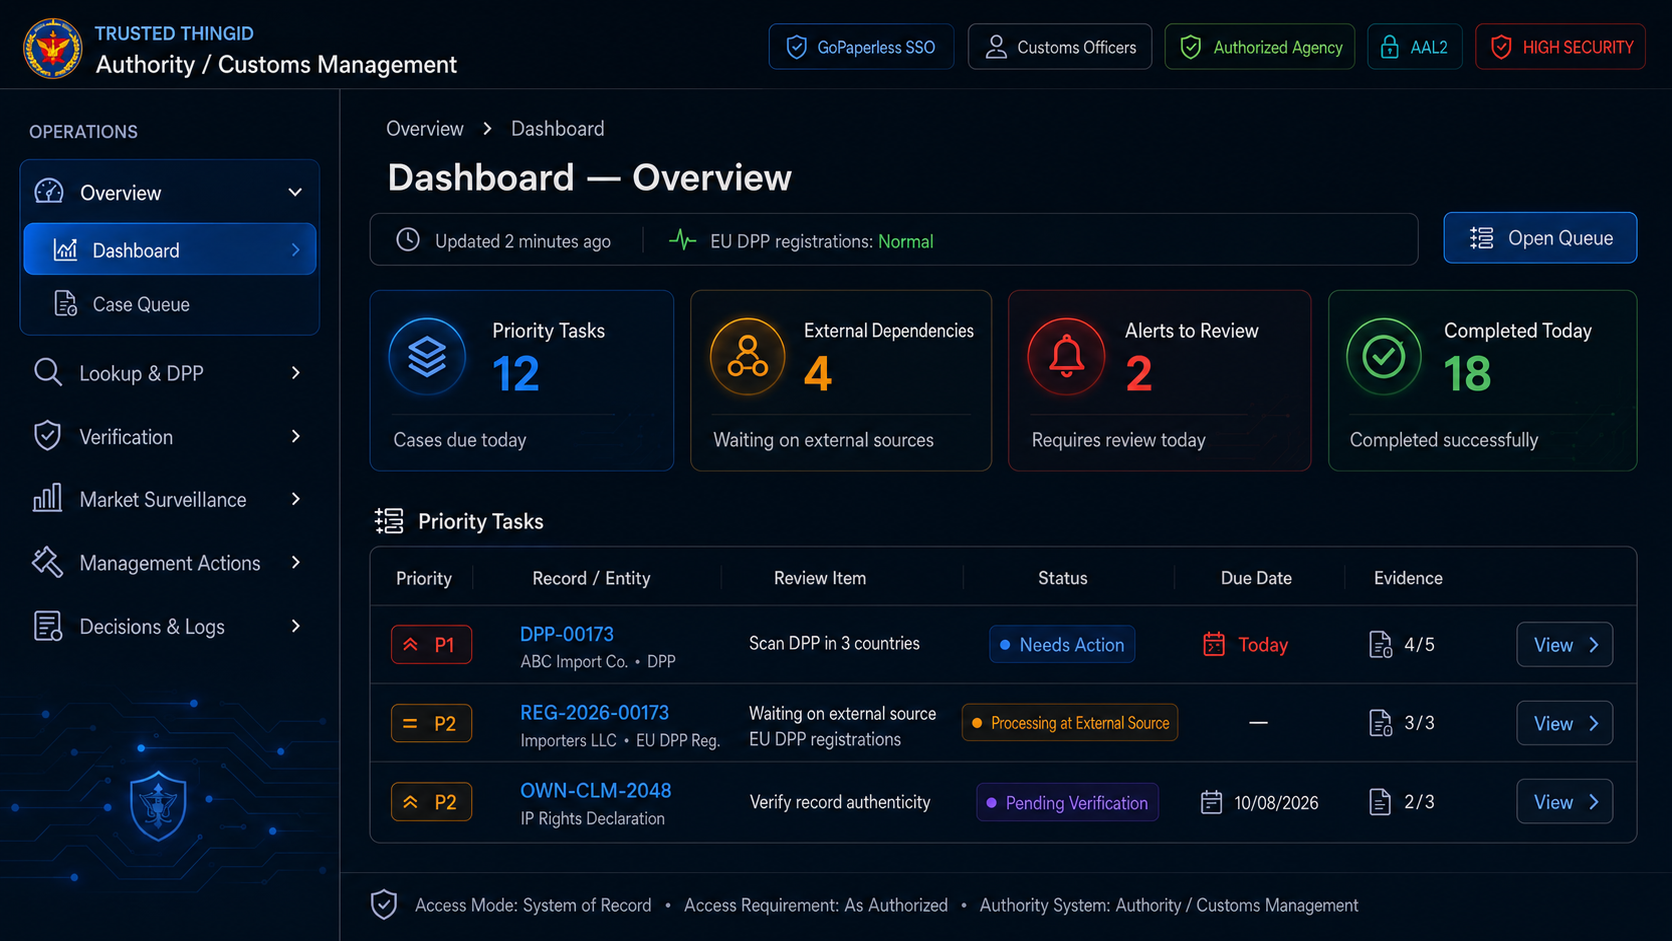The height and width of the screenshot is (941, 1672).
Task: Click the Open Queue button
Action: coord(1540,238)
